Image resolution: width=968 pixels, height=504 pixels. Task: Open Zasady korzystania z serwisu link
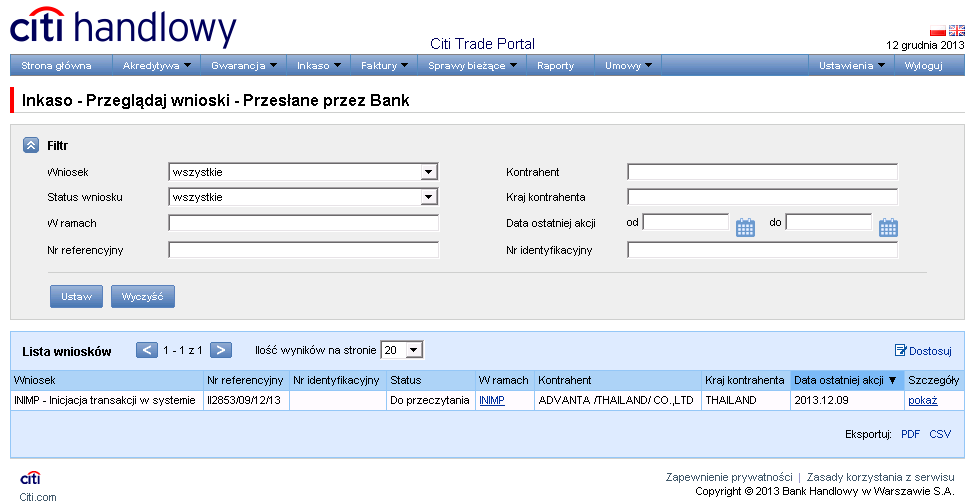point(880,477)
